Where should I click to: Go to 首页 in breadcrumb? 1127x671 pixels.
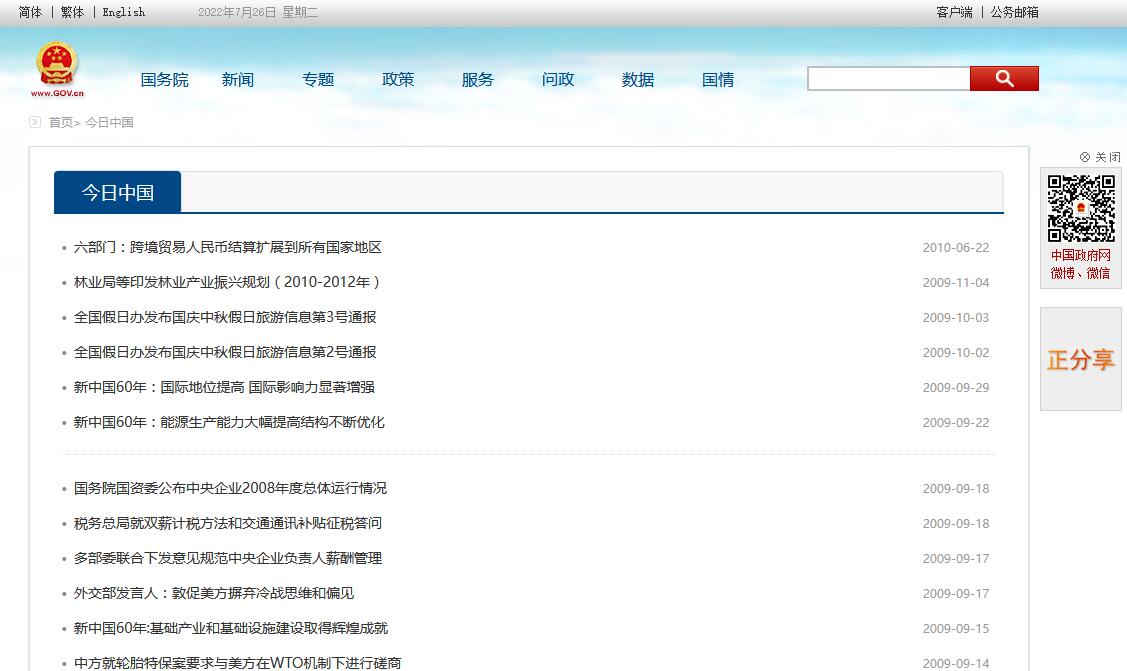60,122
